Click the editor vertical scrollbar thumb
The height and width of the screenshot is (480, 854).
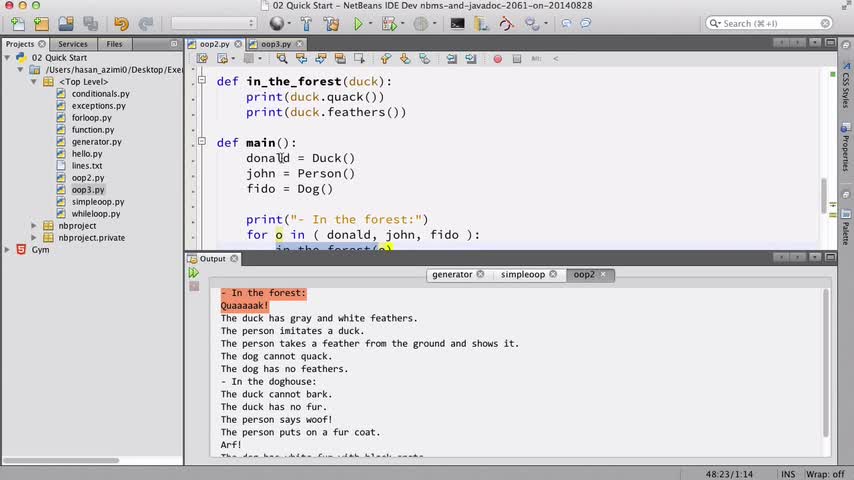(824, 195)
